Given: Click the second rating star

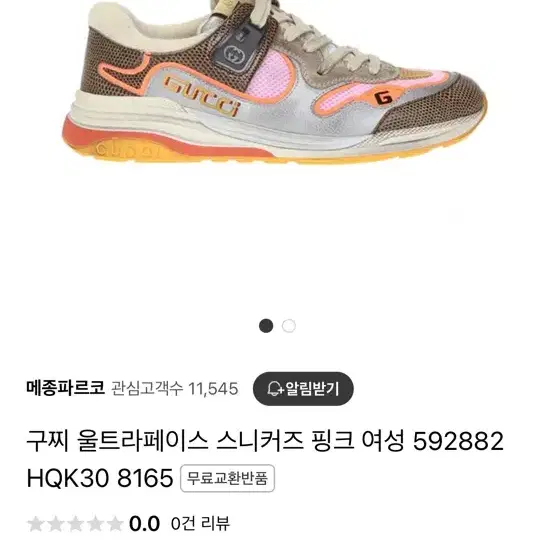Looking at the screenshot, I should pos(56,524).
